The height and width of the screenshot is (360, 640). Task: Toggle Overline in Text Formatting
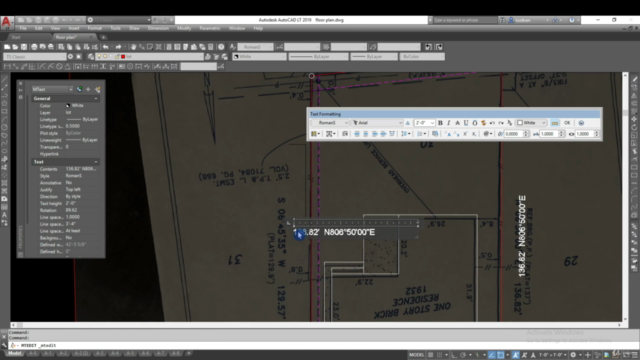click(x=474, y=123)
